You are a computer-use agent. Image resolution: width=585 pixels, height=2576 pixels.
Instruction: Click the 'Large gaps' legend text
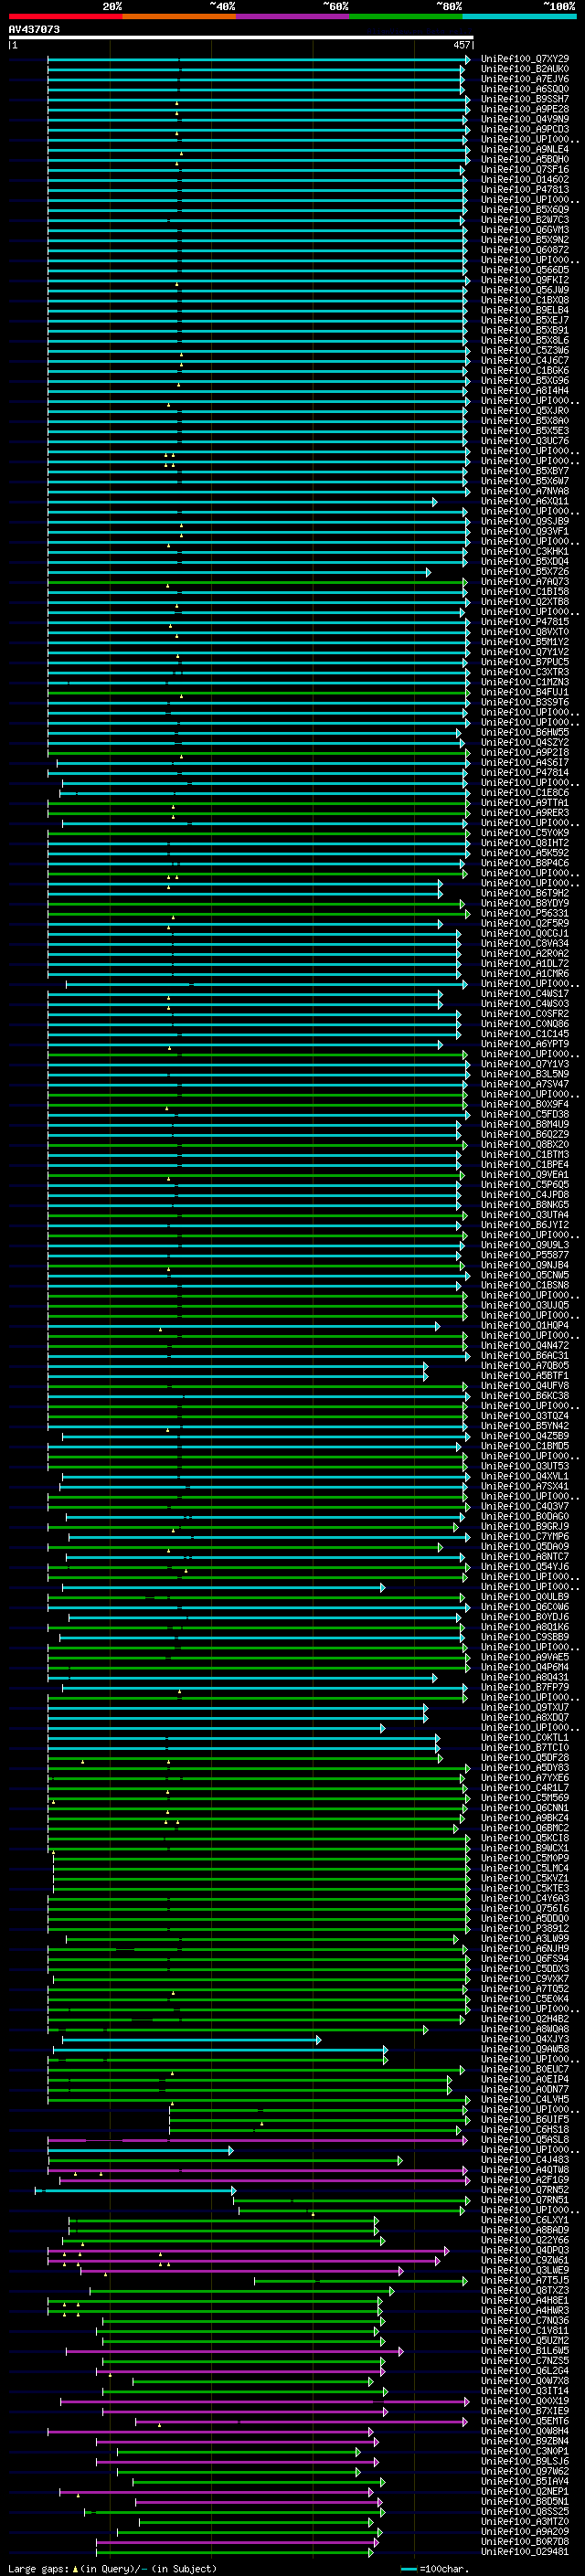38,2568
